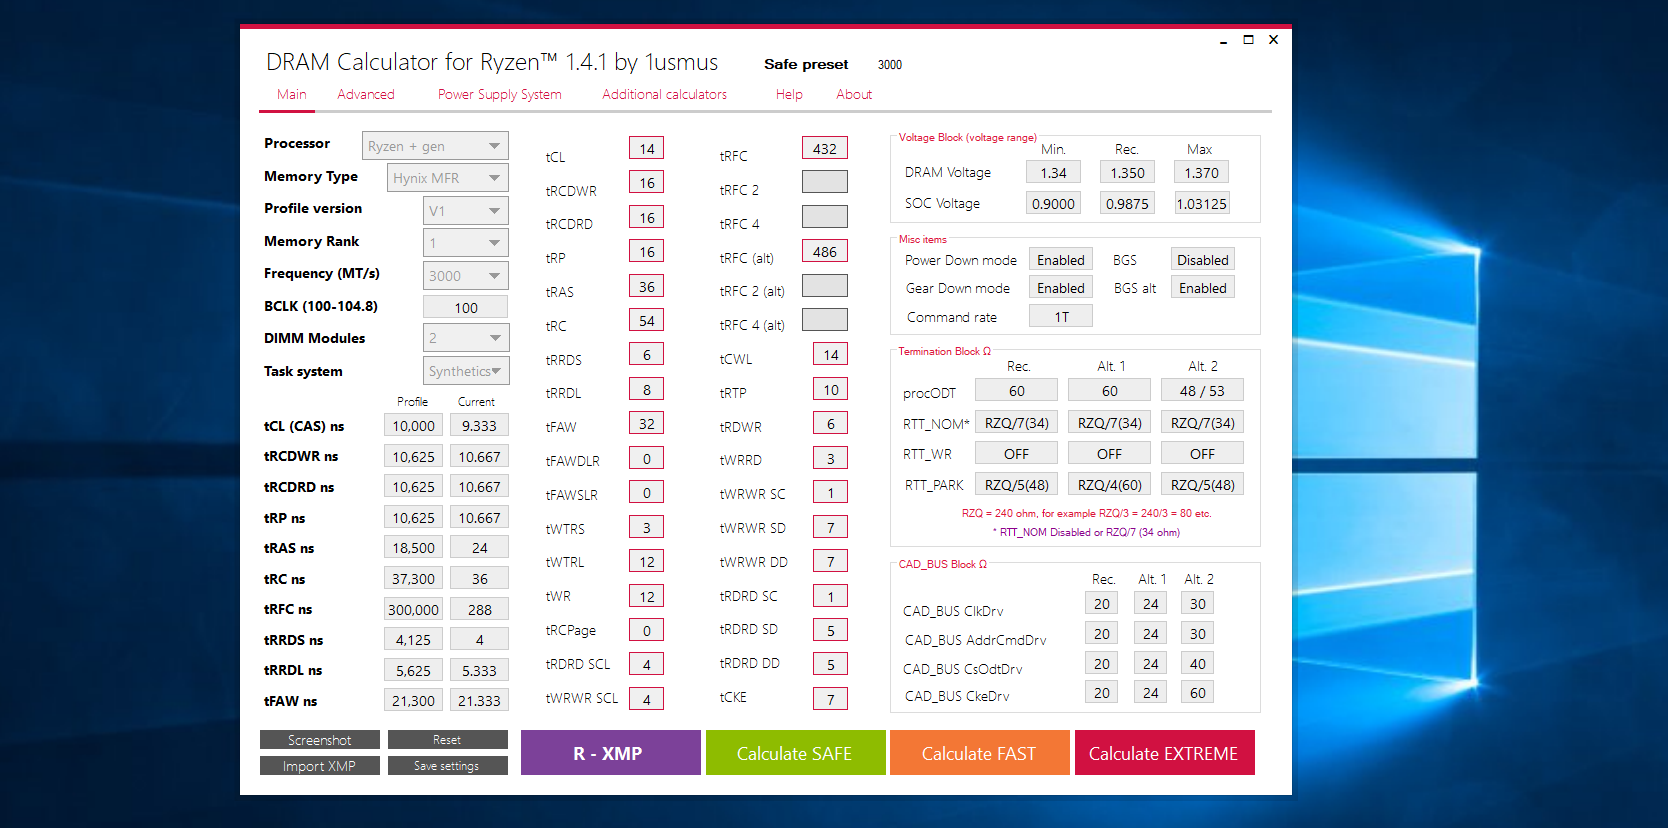The width and height of the screenshot is (1668, 828).
Task: Open the Memory Rank dropdown
Action: pyautogui.click(x=466, y=243)
